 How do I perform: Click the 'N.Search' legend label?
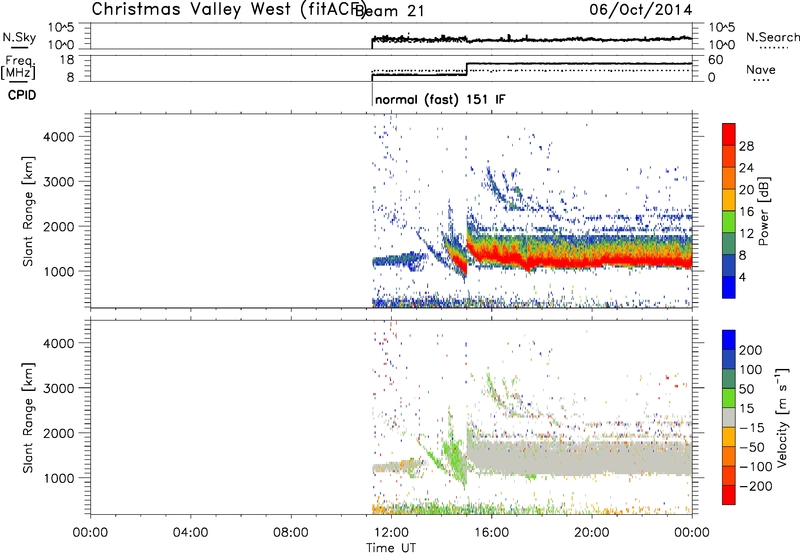click(772, 37)
